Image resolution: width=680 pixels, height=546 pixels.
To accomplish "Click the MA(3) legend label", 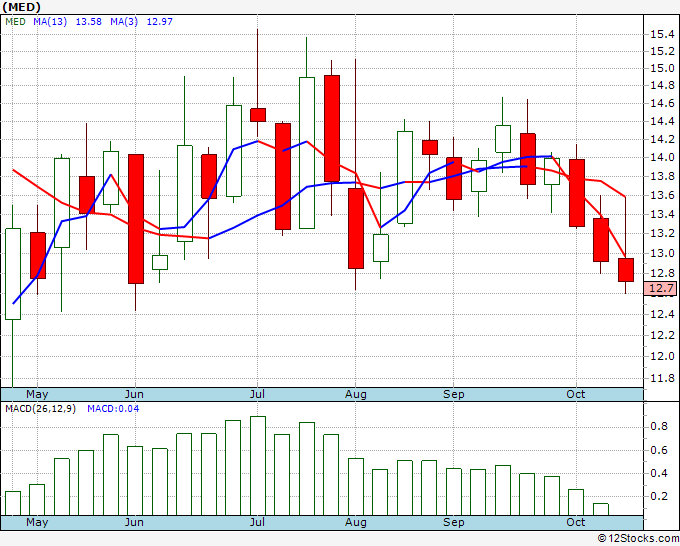I will [x=124, y=21].
